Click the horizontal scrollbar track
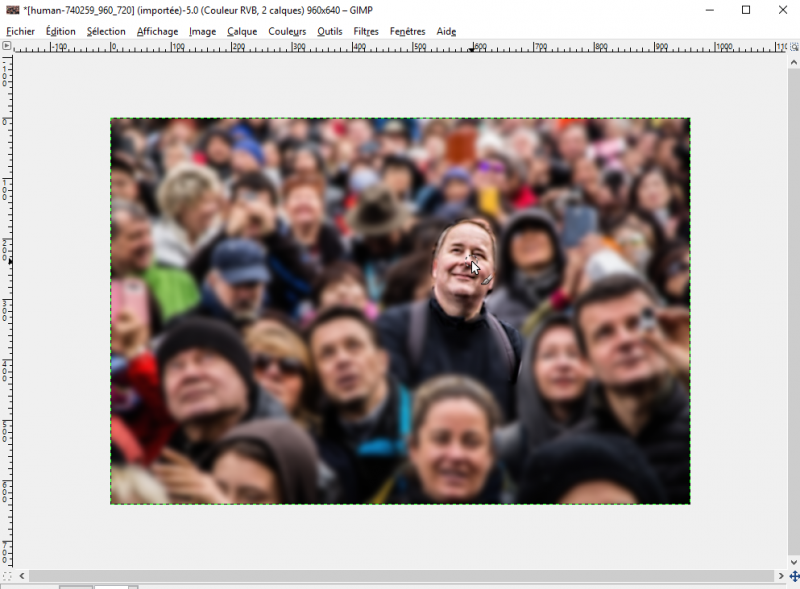The width and height of the screenshot is (800, 589). click(400, 576)
